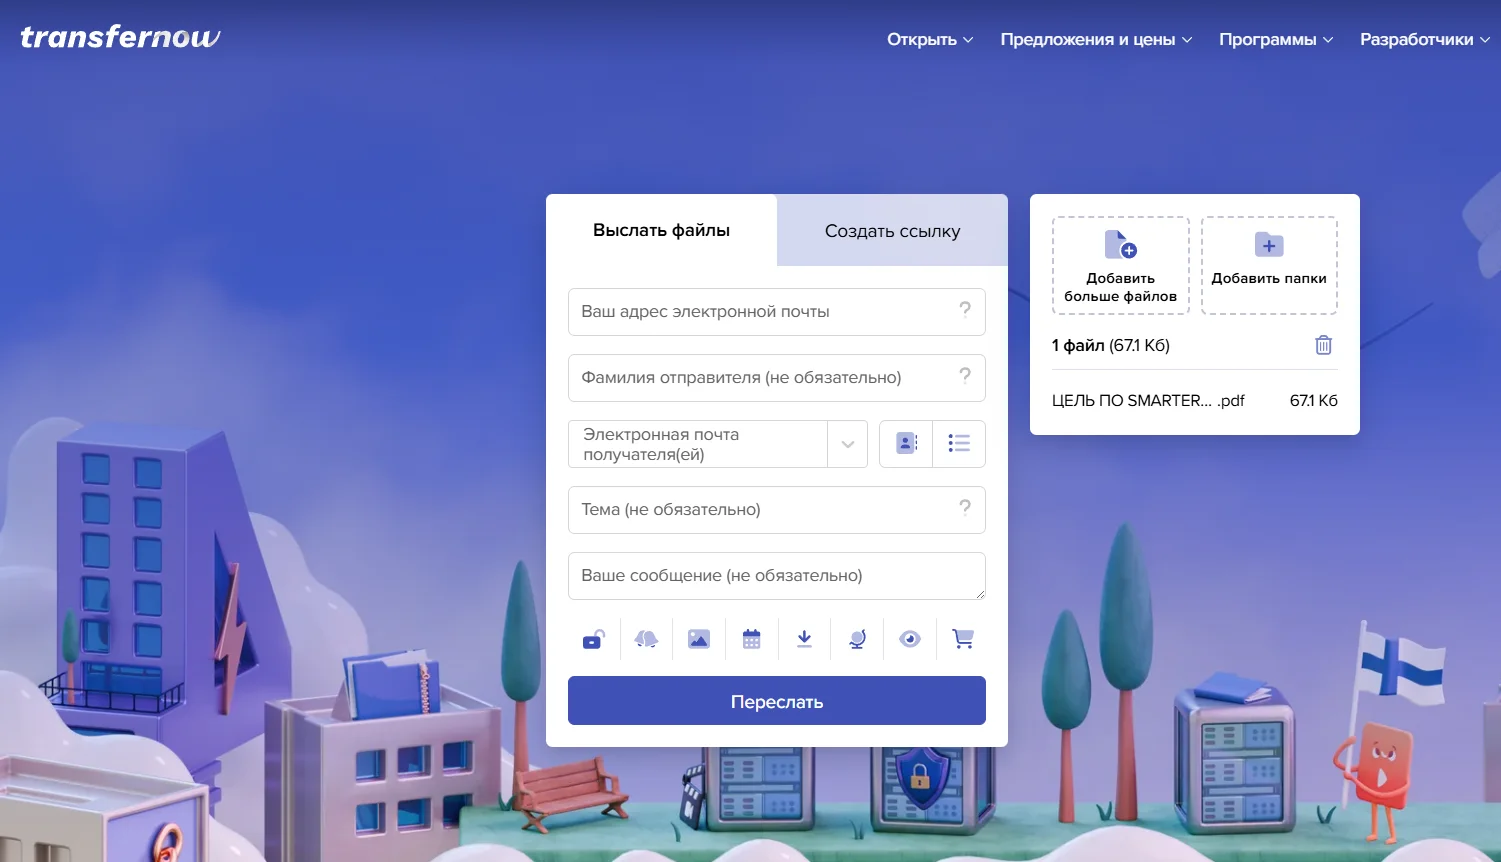Viewport: 1501px width, 862px height.
Task: Click the download arrow options icon
Action: (804, 639)
